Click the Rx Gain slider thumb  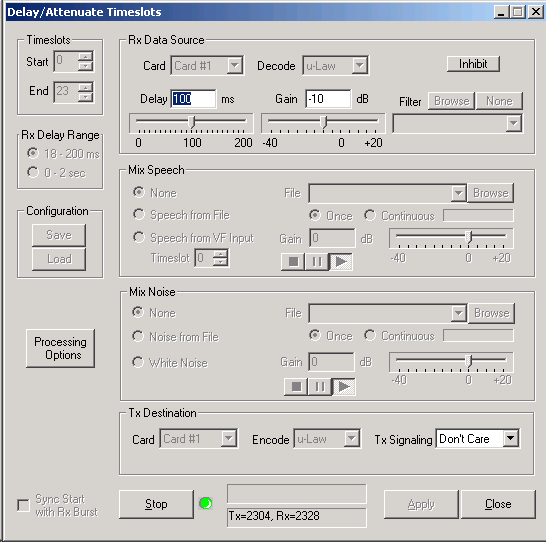[x=324, y=122]
